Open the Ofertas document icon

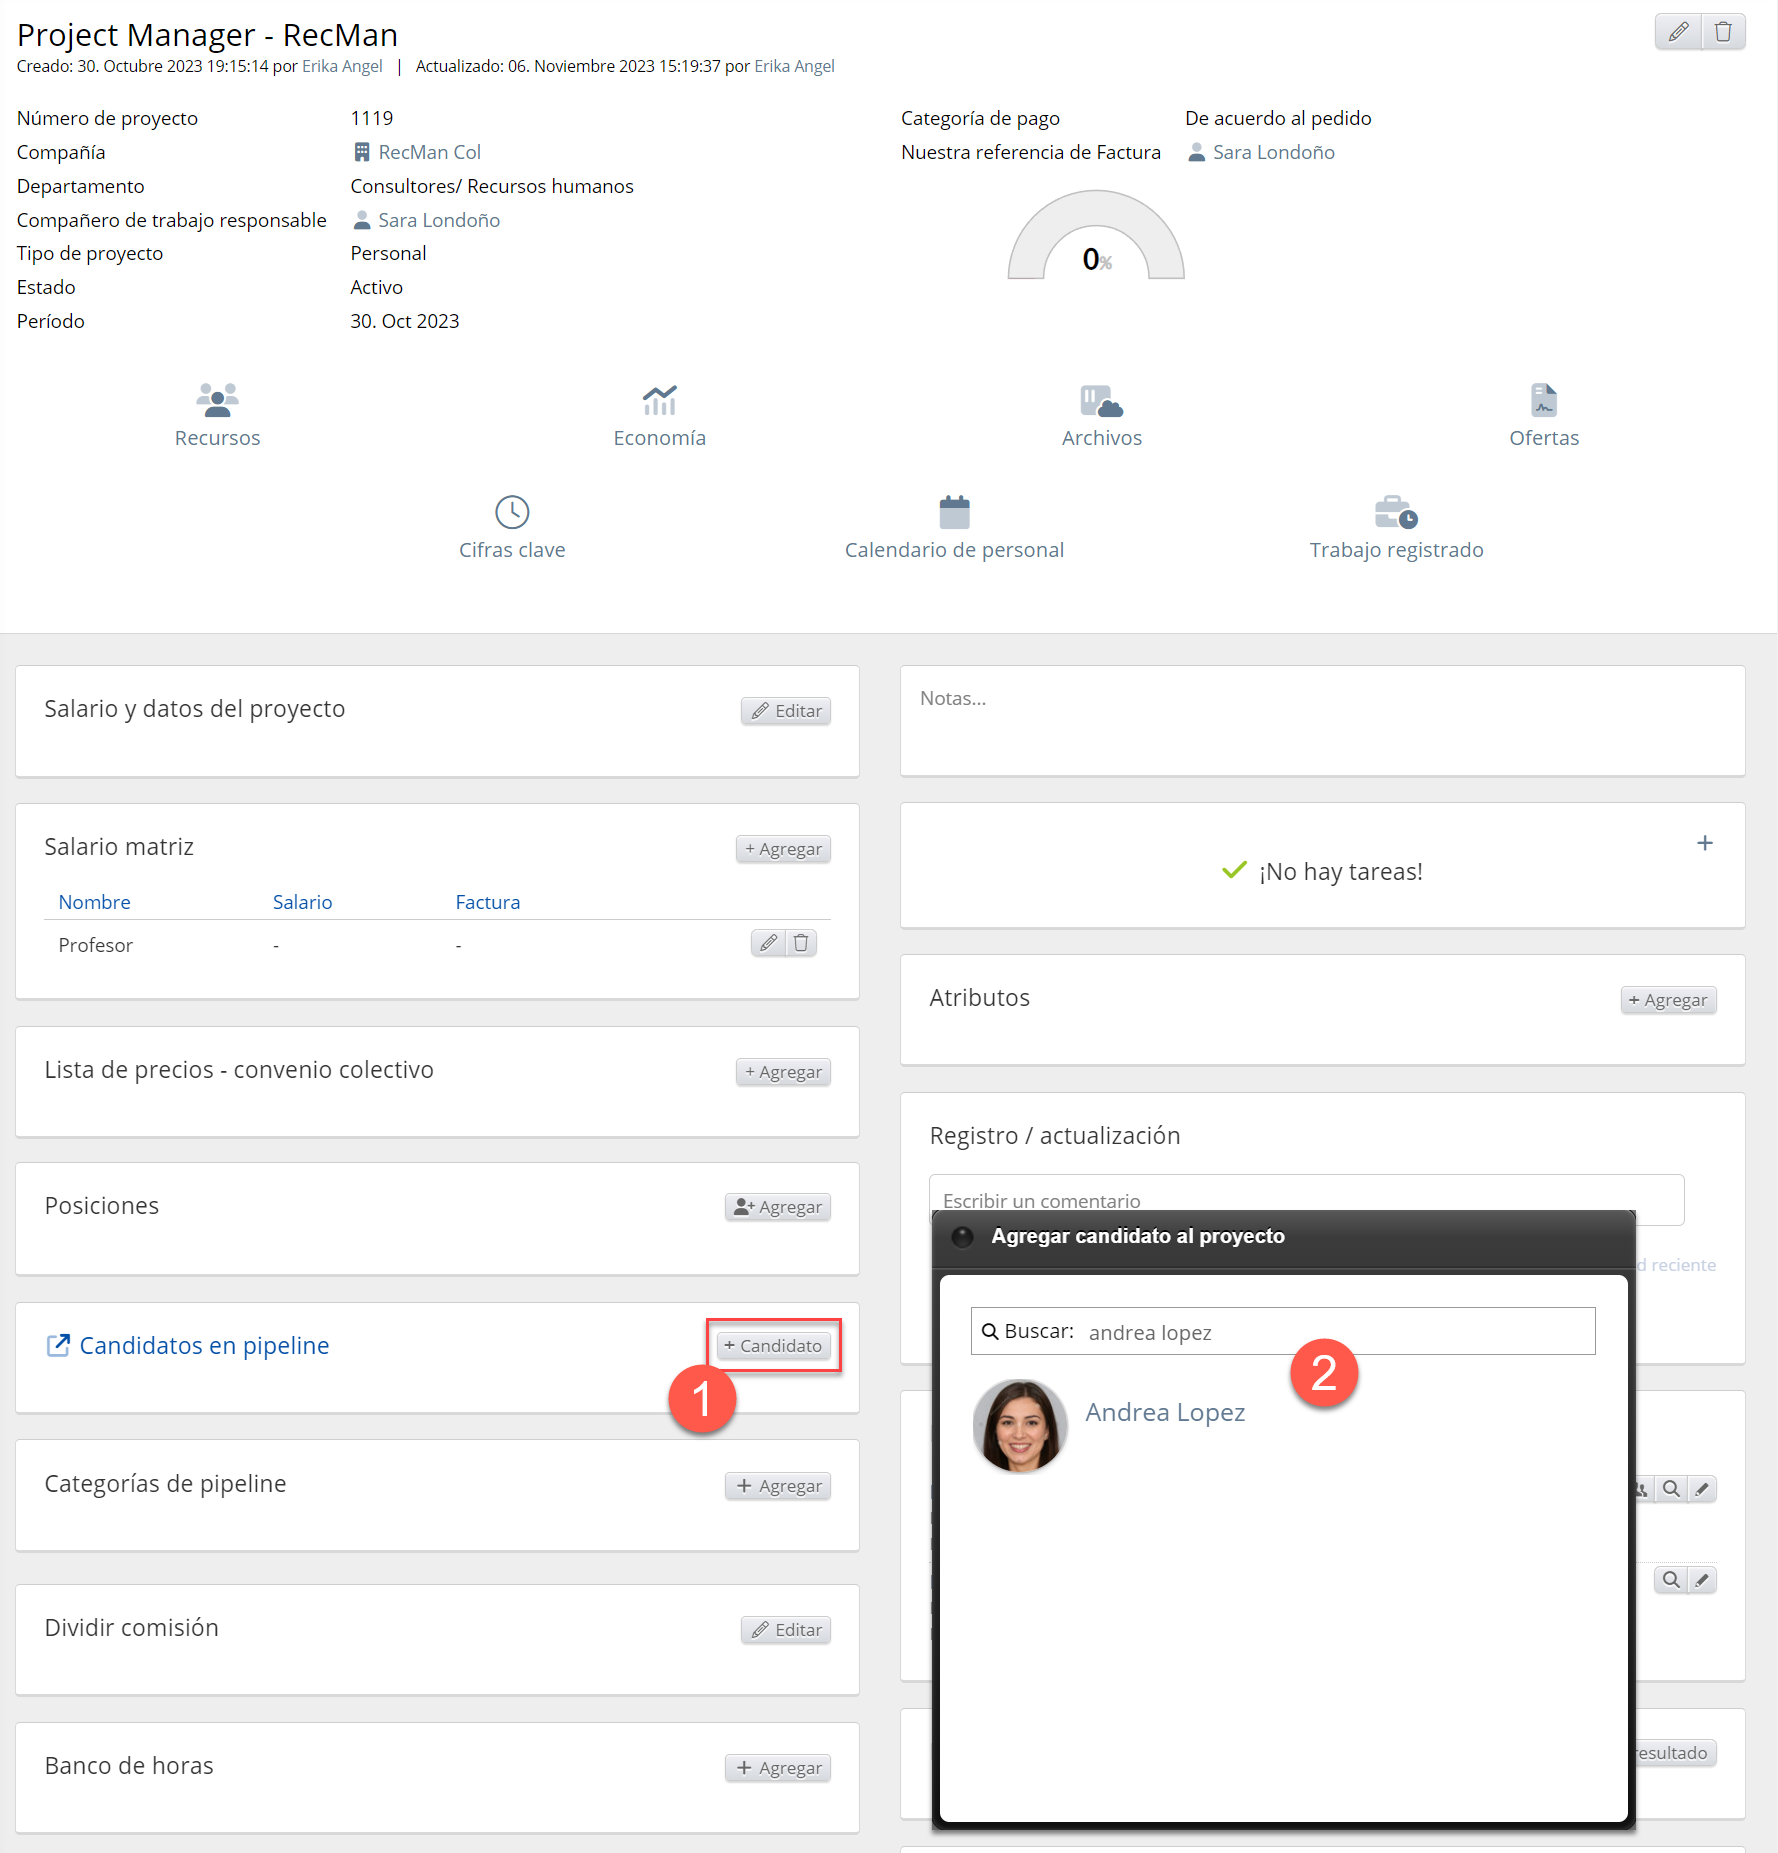point(1543,401)
